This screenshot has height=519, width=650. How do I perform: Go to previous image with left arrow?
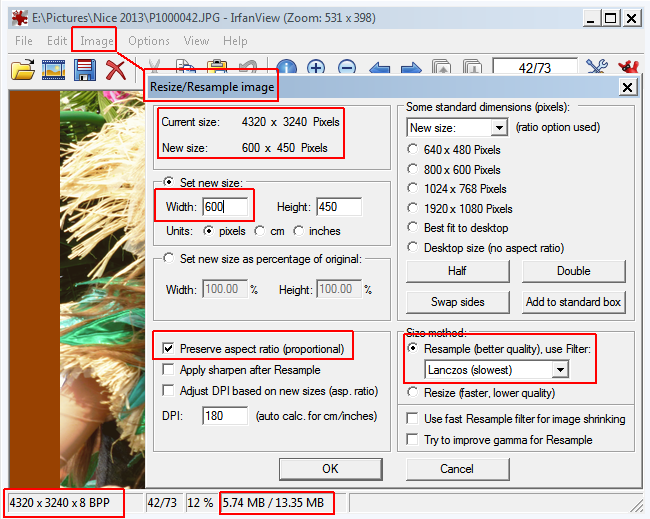point(380,69)
